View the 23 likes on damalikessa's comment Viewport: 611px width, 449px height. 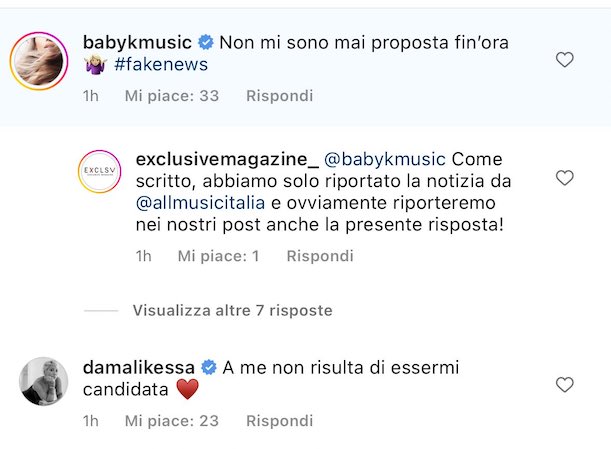pyautogui.click(x=172, y=421)
